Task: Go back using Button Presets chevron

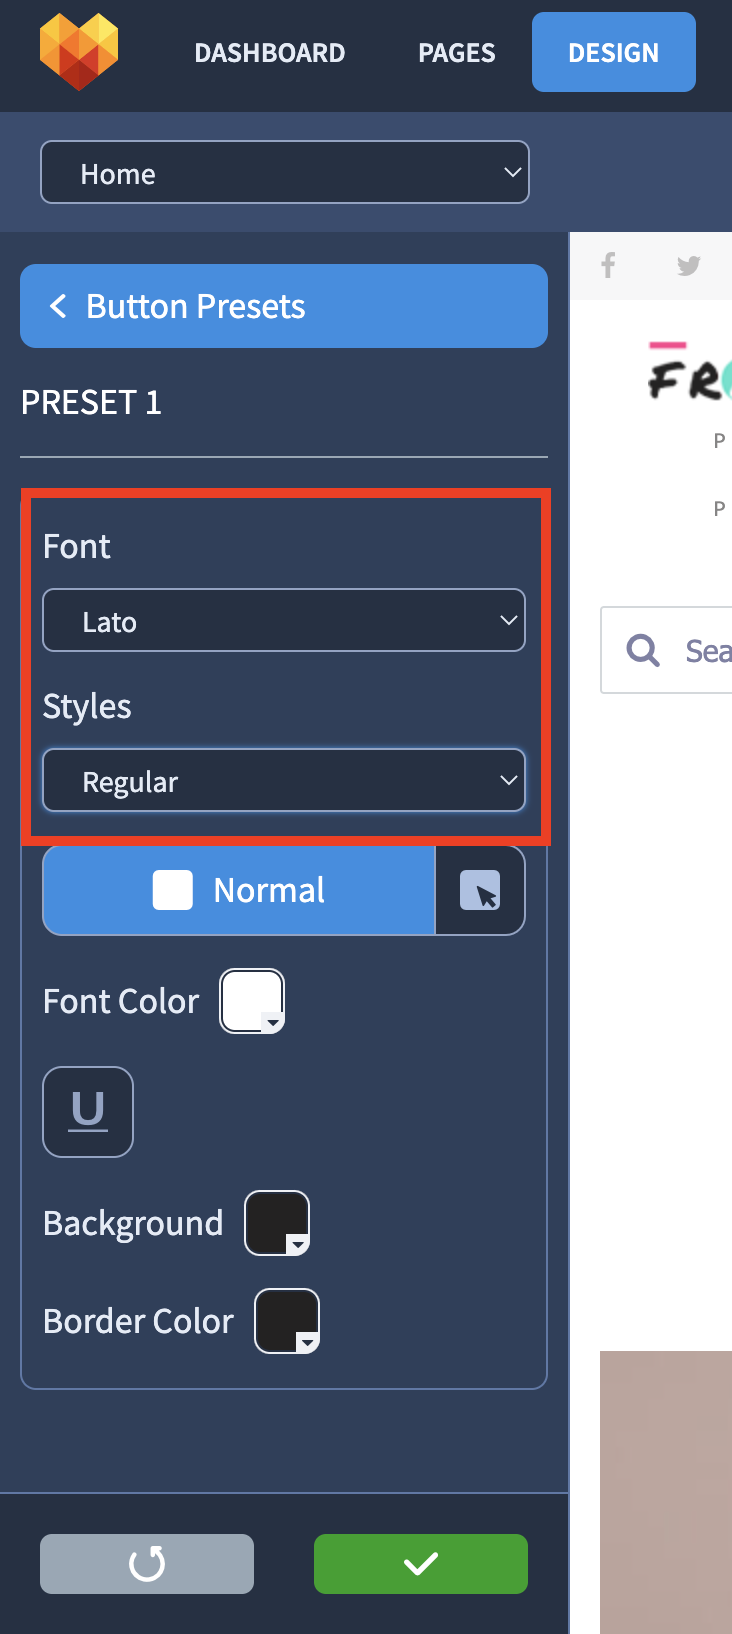Action: [58, 306]
